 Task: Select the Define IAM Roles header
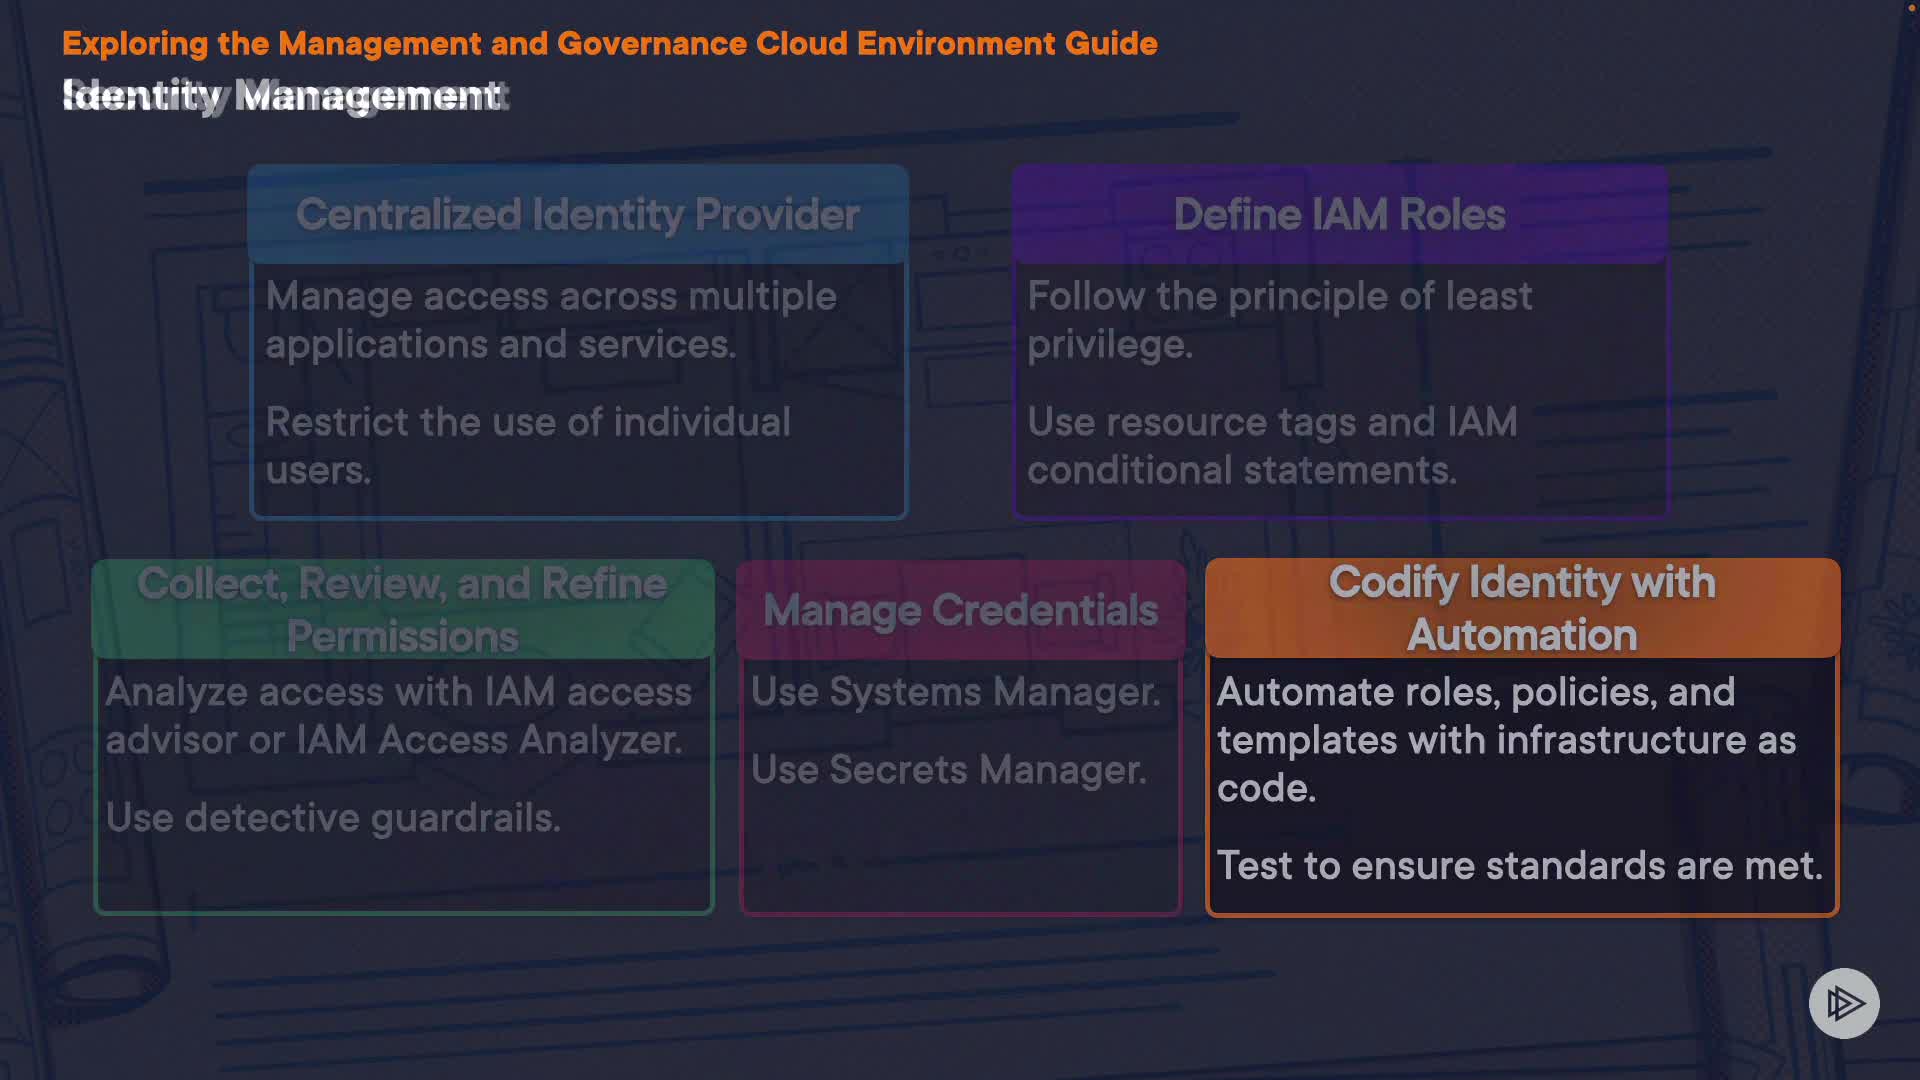[x=1339, y=214]
